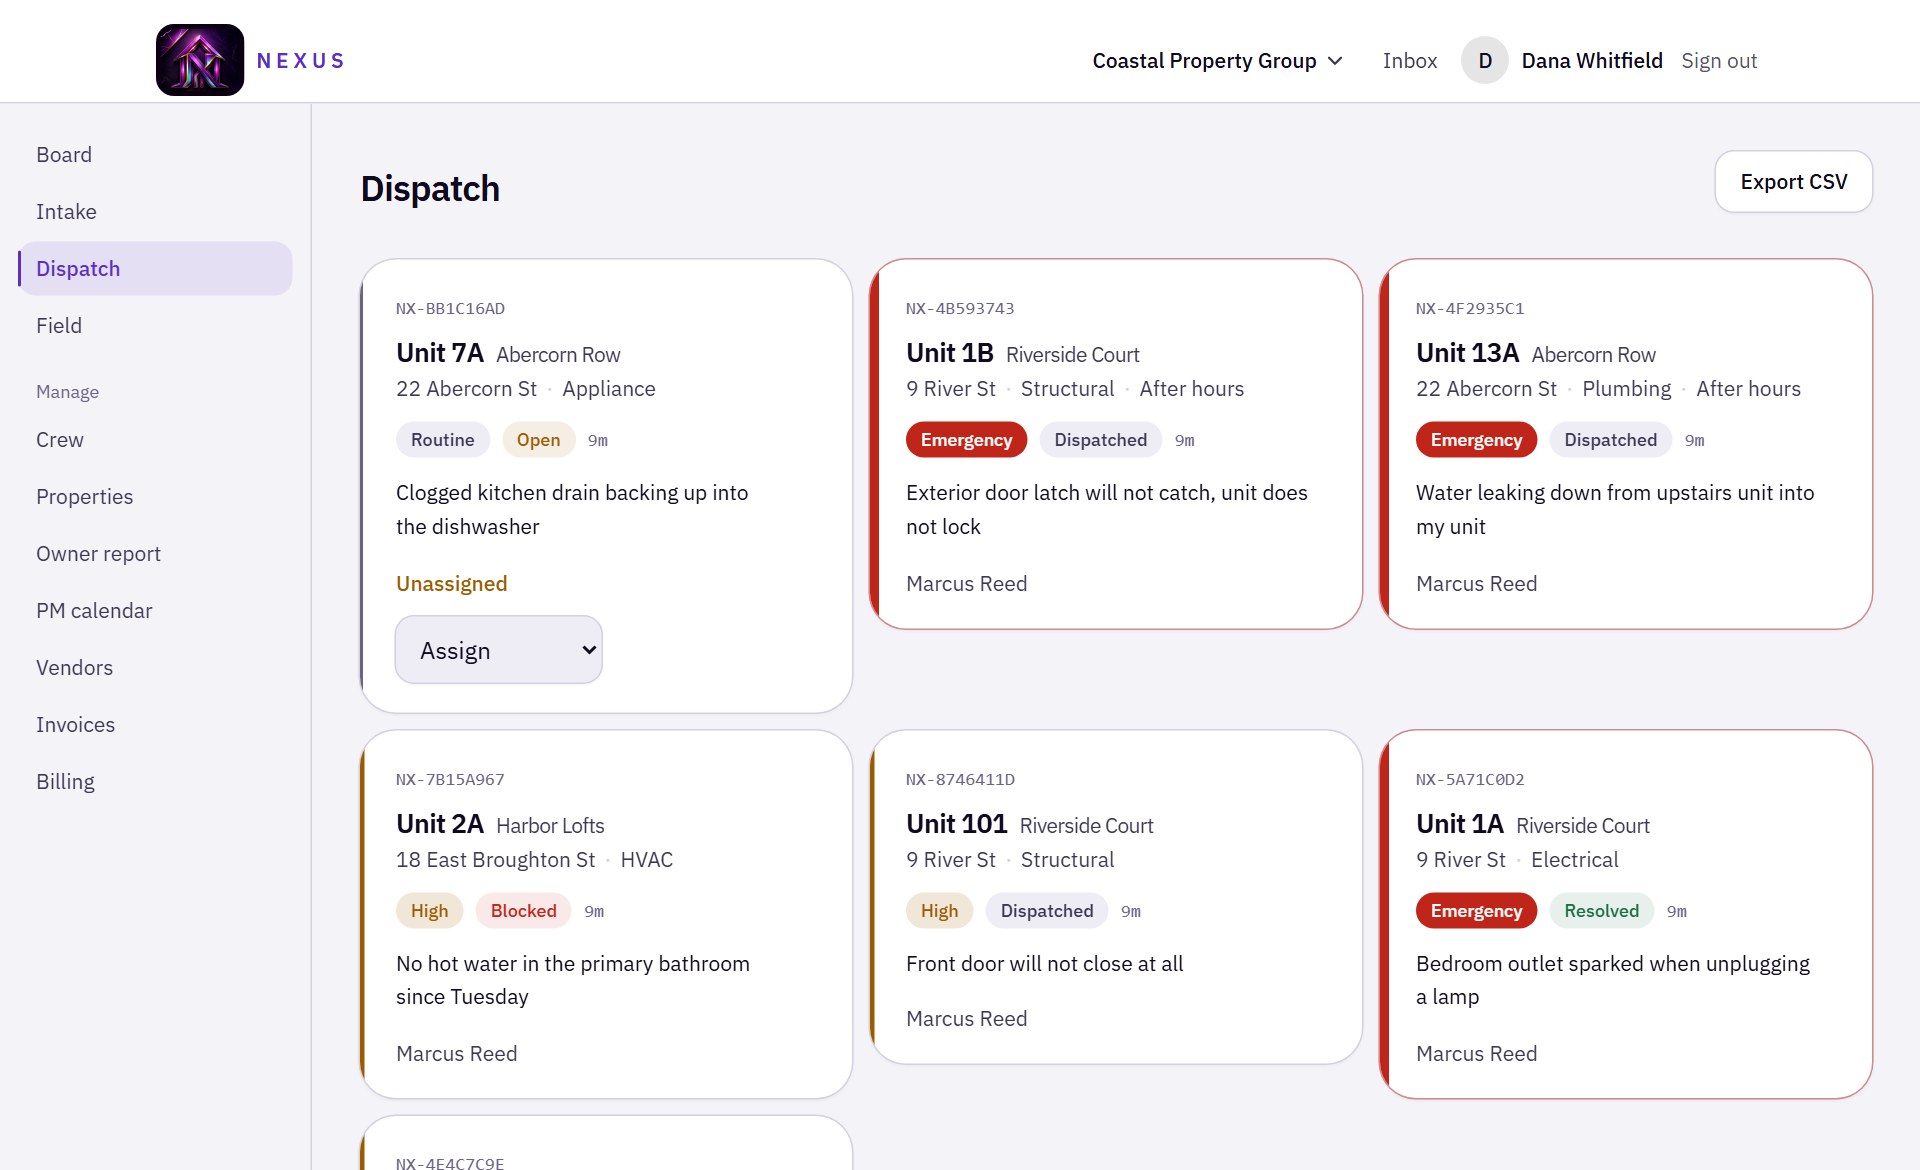Image resolution: width=1920 pixels, height=1170 pixels.
Task: Click the Routine badge on Unit 7A
Action: point(443,440)
